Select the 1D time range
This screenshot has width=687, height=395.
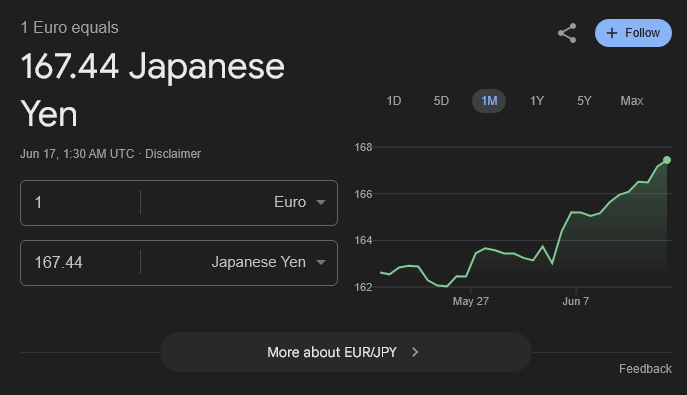click(393, 101)
